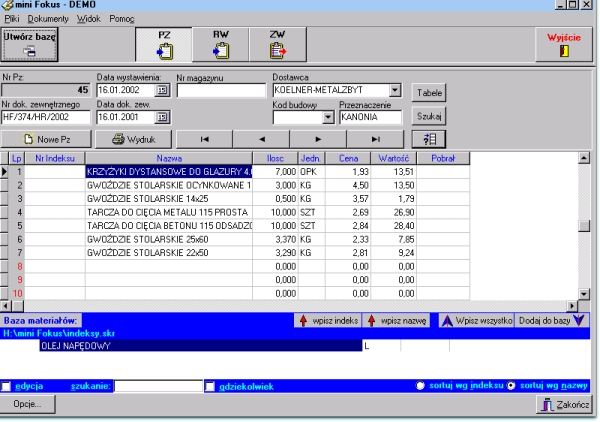Expand the Dostawca dropdown
The image size is (600, 422).
click(395, 90)
